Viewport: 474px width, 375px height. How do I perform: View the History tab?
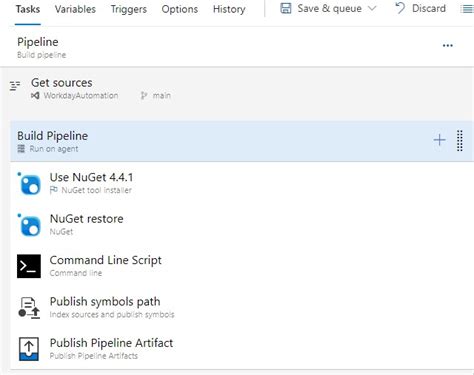tap(229, 9)
